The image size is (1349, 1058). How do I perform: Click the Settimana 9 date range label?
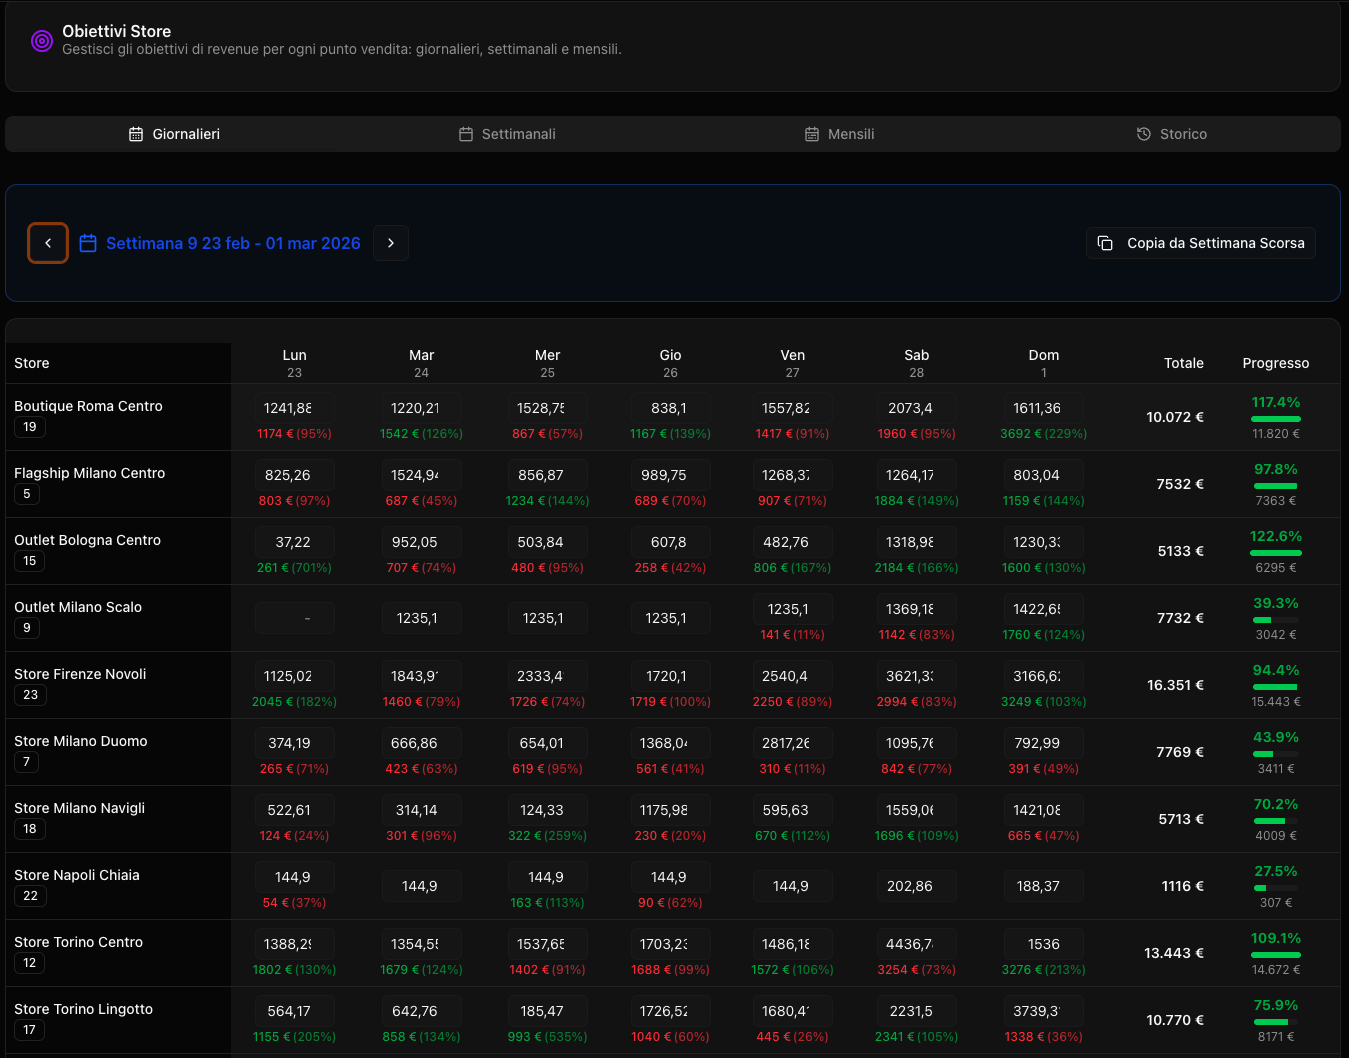[x=233, y=243]
